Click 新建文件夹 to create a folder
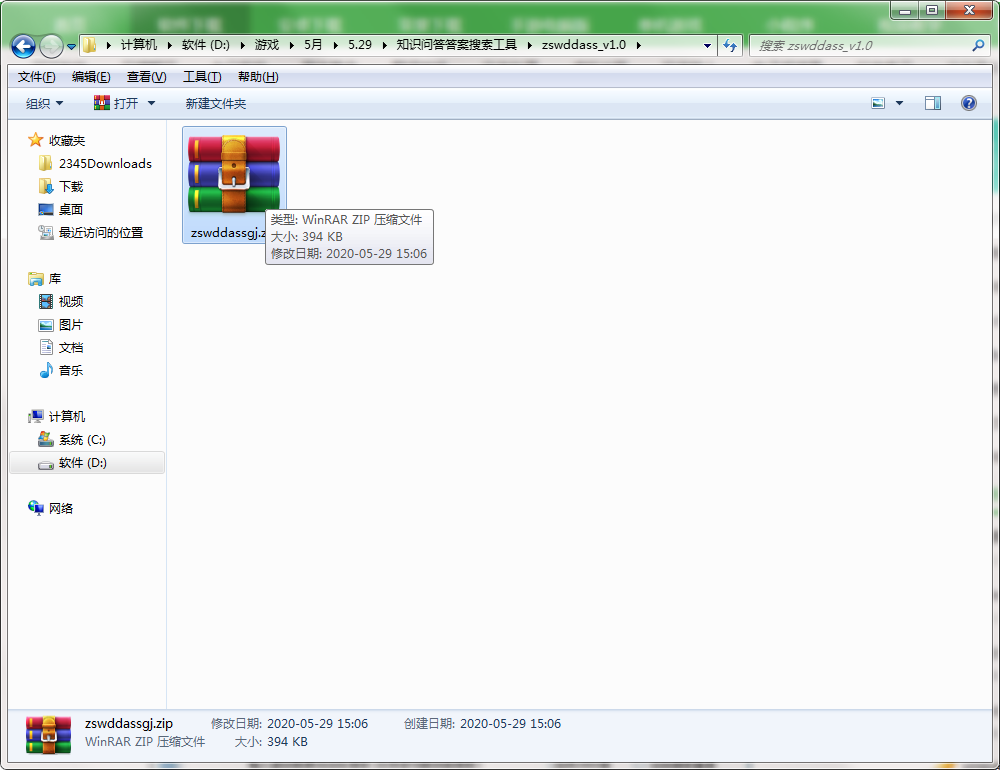Viewport: 1000px width, 770px height. click(x=216, y=103)
